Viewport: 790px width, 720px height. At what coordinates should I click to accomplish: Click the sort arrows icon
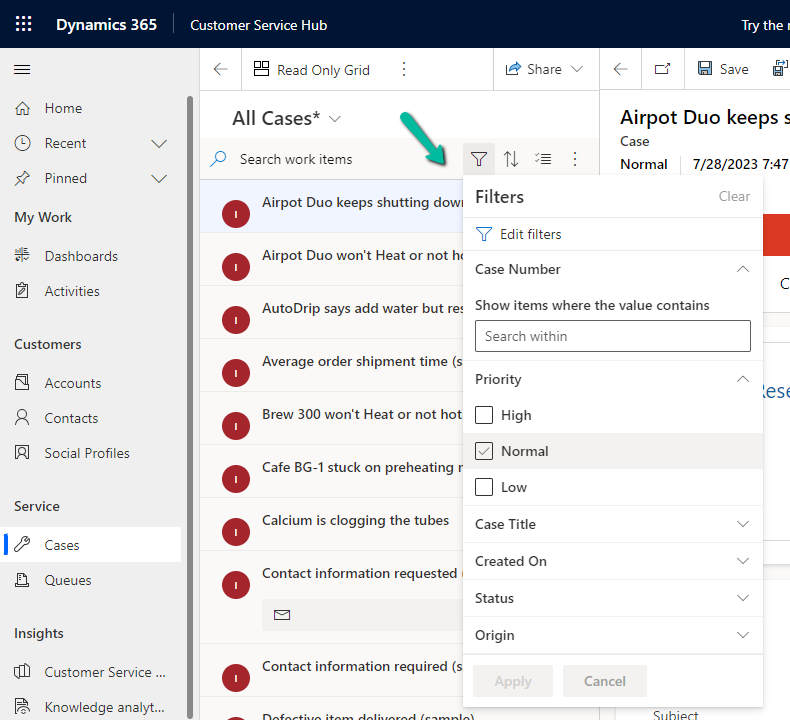tap(511, 159)
